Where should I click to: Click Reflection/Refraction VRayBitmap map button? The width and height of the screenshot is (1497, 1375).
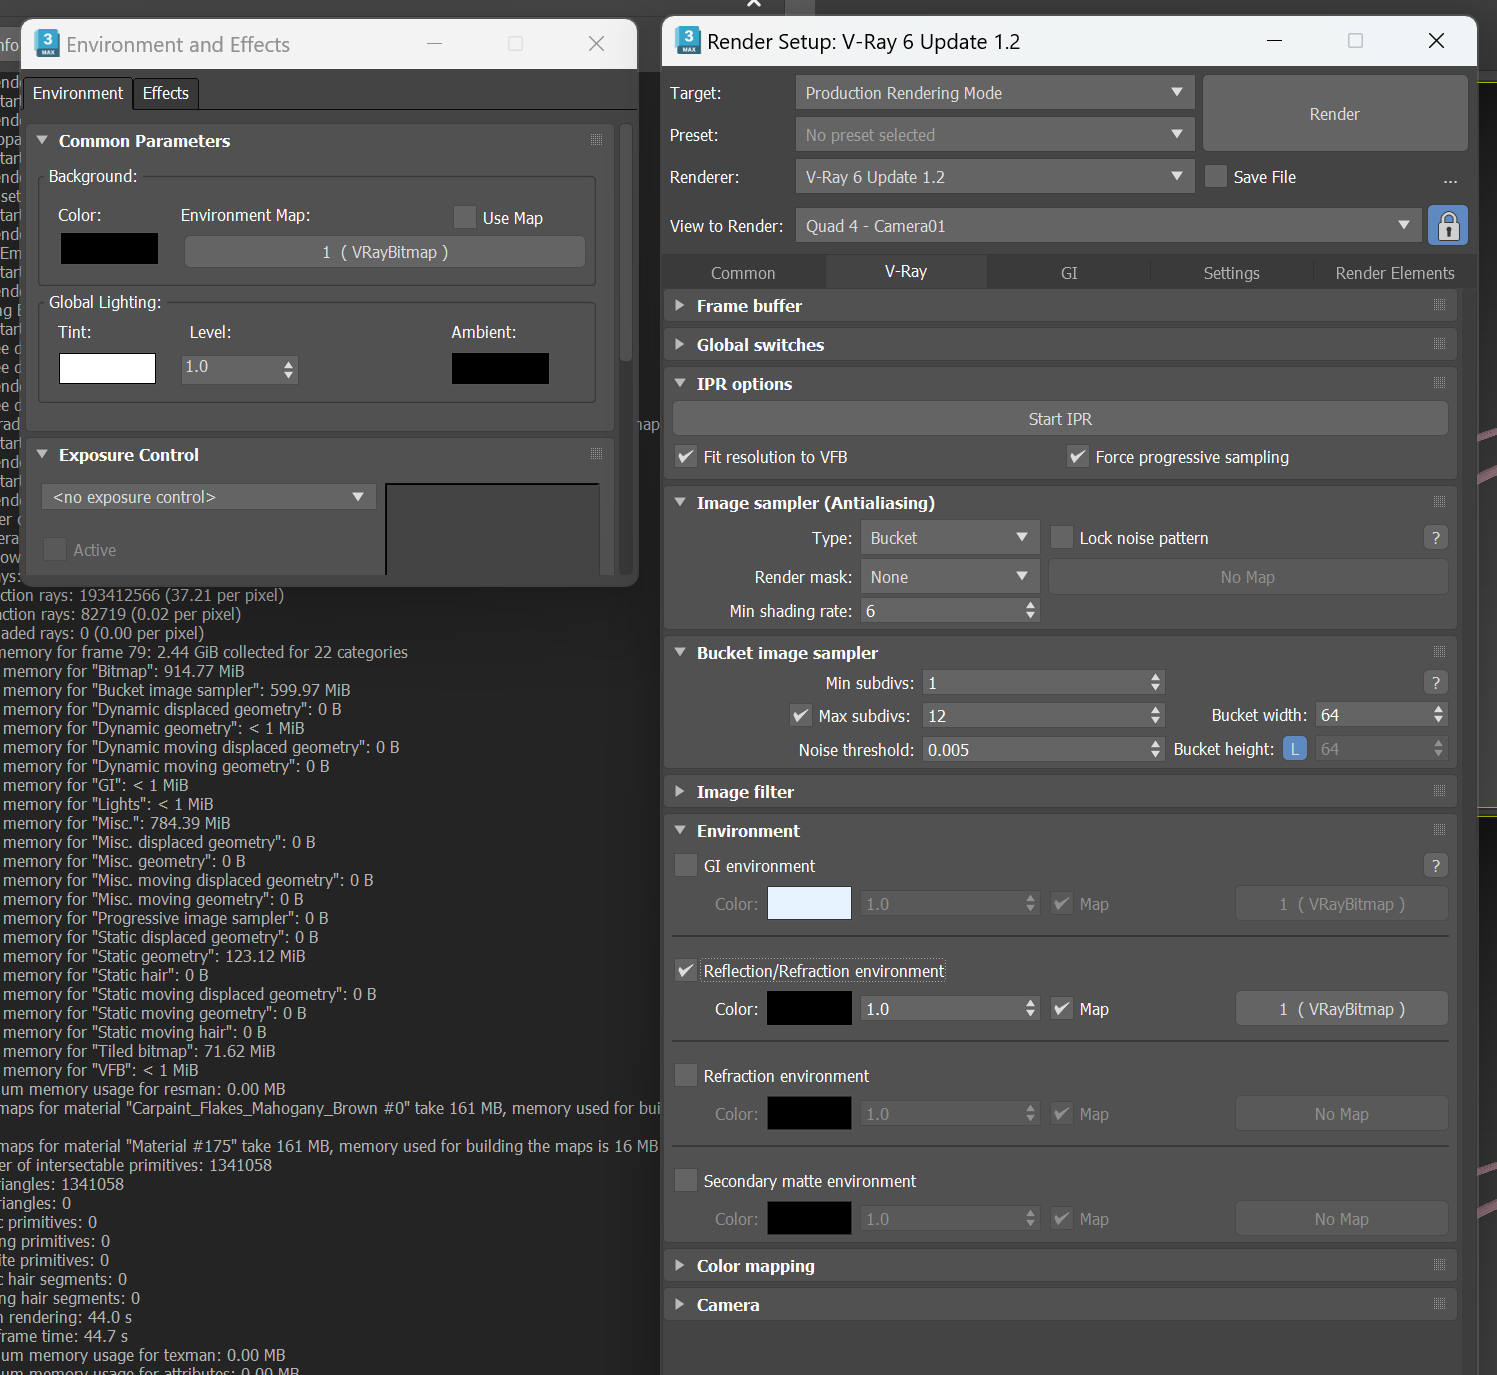point(1342,1009)
